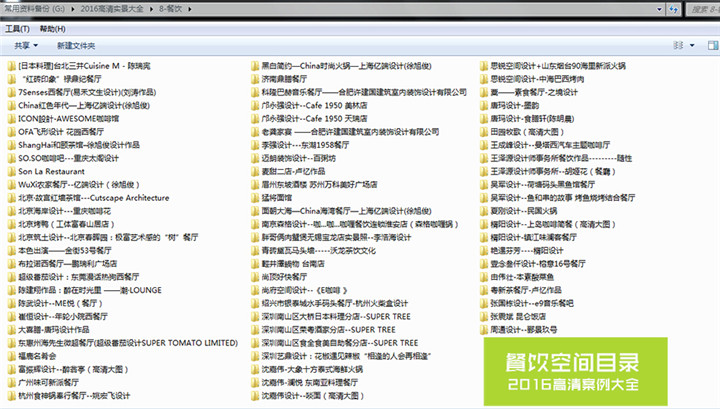This screenshot has height=409, width=720.
Task: Select folder name containing 大象十方泰式海鲜火锅
Action: pyautogui.click(x=312, y=370)
